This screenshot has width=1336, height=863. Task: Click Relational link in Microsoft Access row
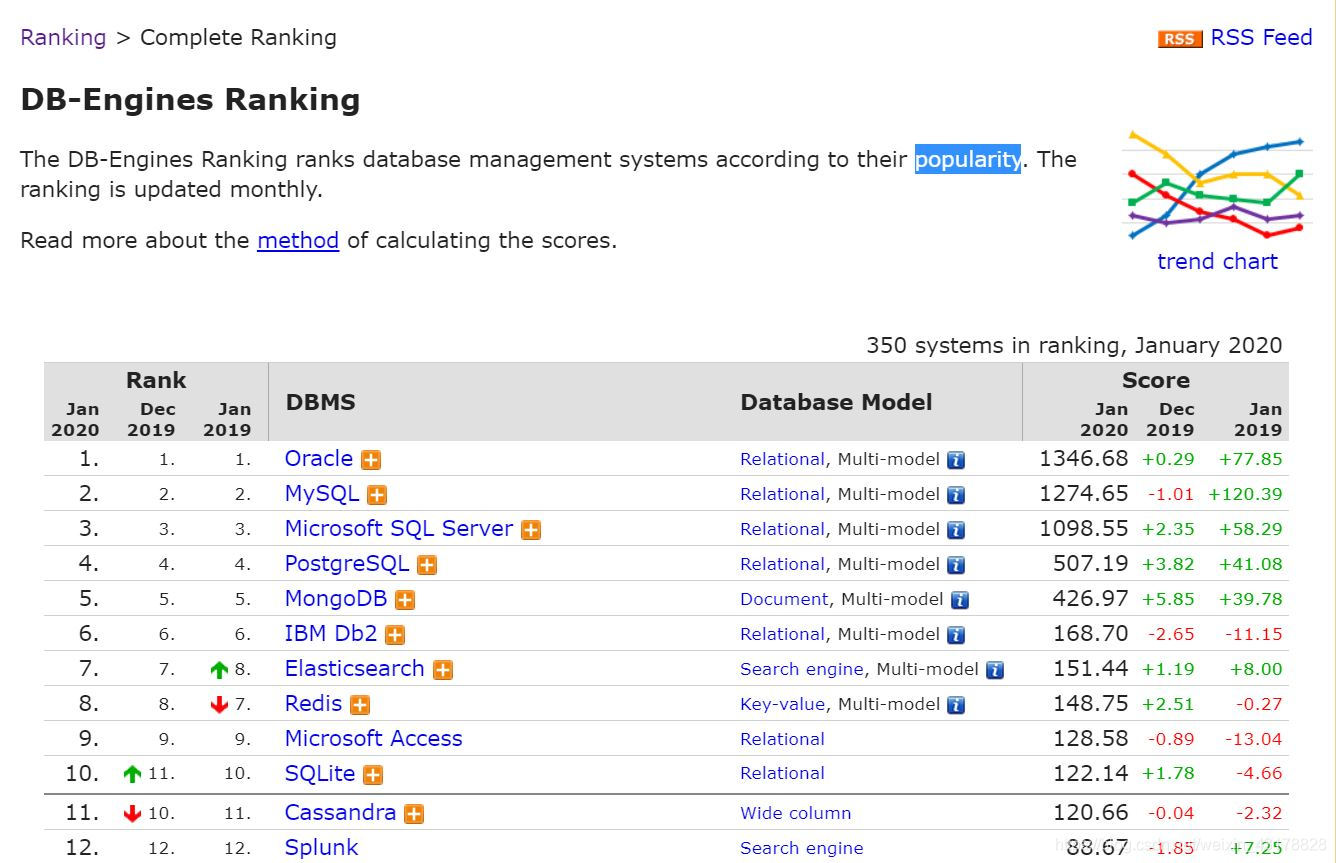783,739
